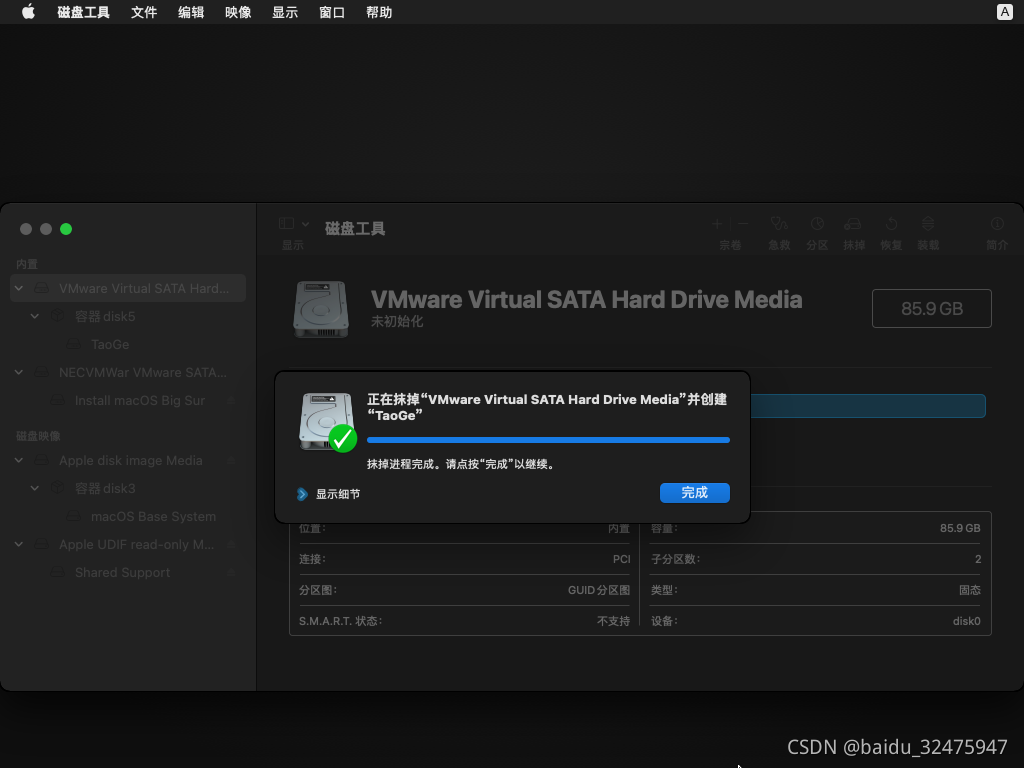Select TaoGe volume in sidebar

[x=110, y=345]
